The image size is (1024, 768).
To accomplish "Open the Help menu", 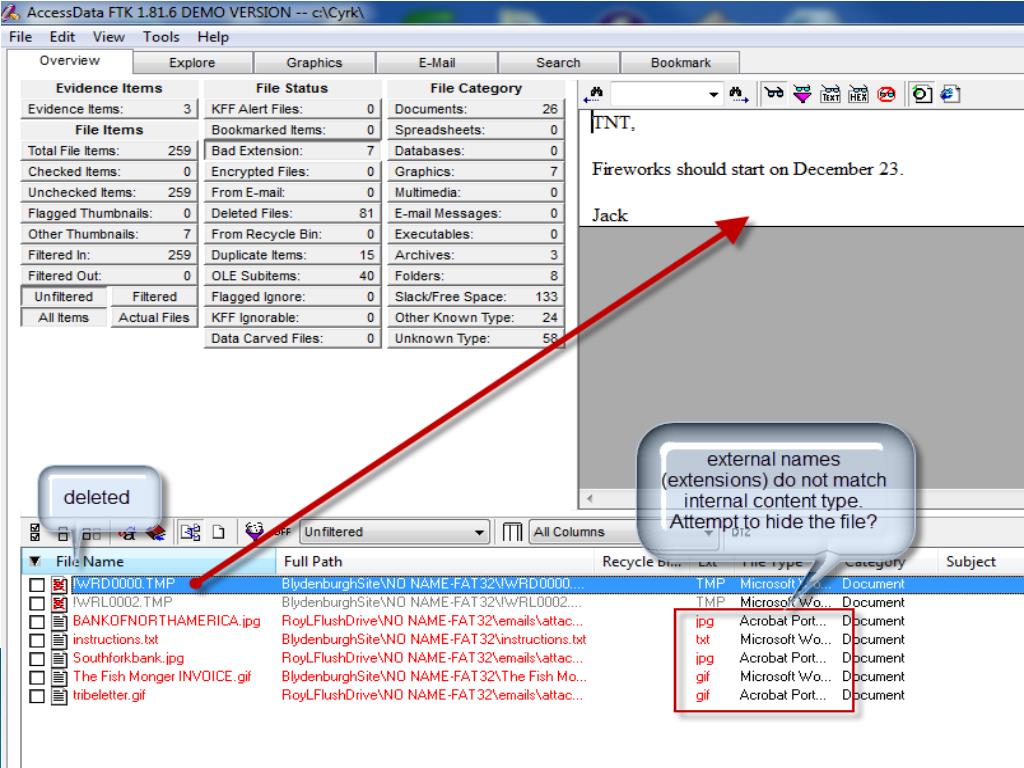I will coord(213,37).
